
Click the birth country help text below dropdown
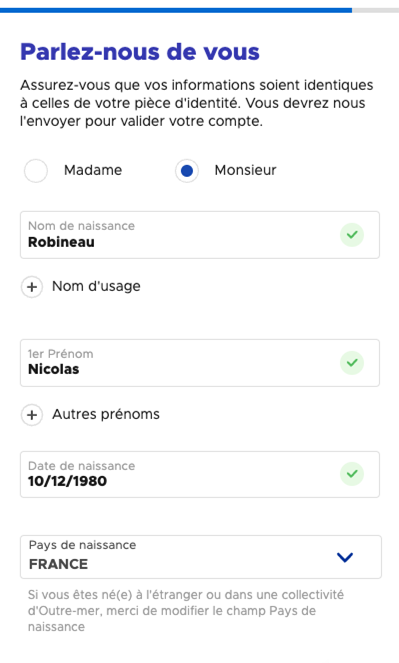click(x=186, y=611)
